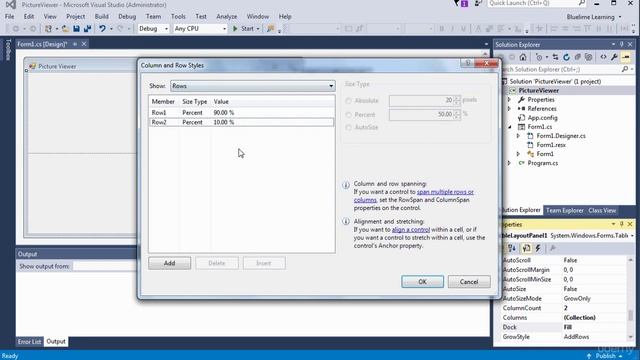Image resolution: width=640 pixels, height=360 pixels.
Task: Click the Columns (Collection) property value
Action: tap(579, 318)
